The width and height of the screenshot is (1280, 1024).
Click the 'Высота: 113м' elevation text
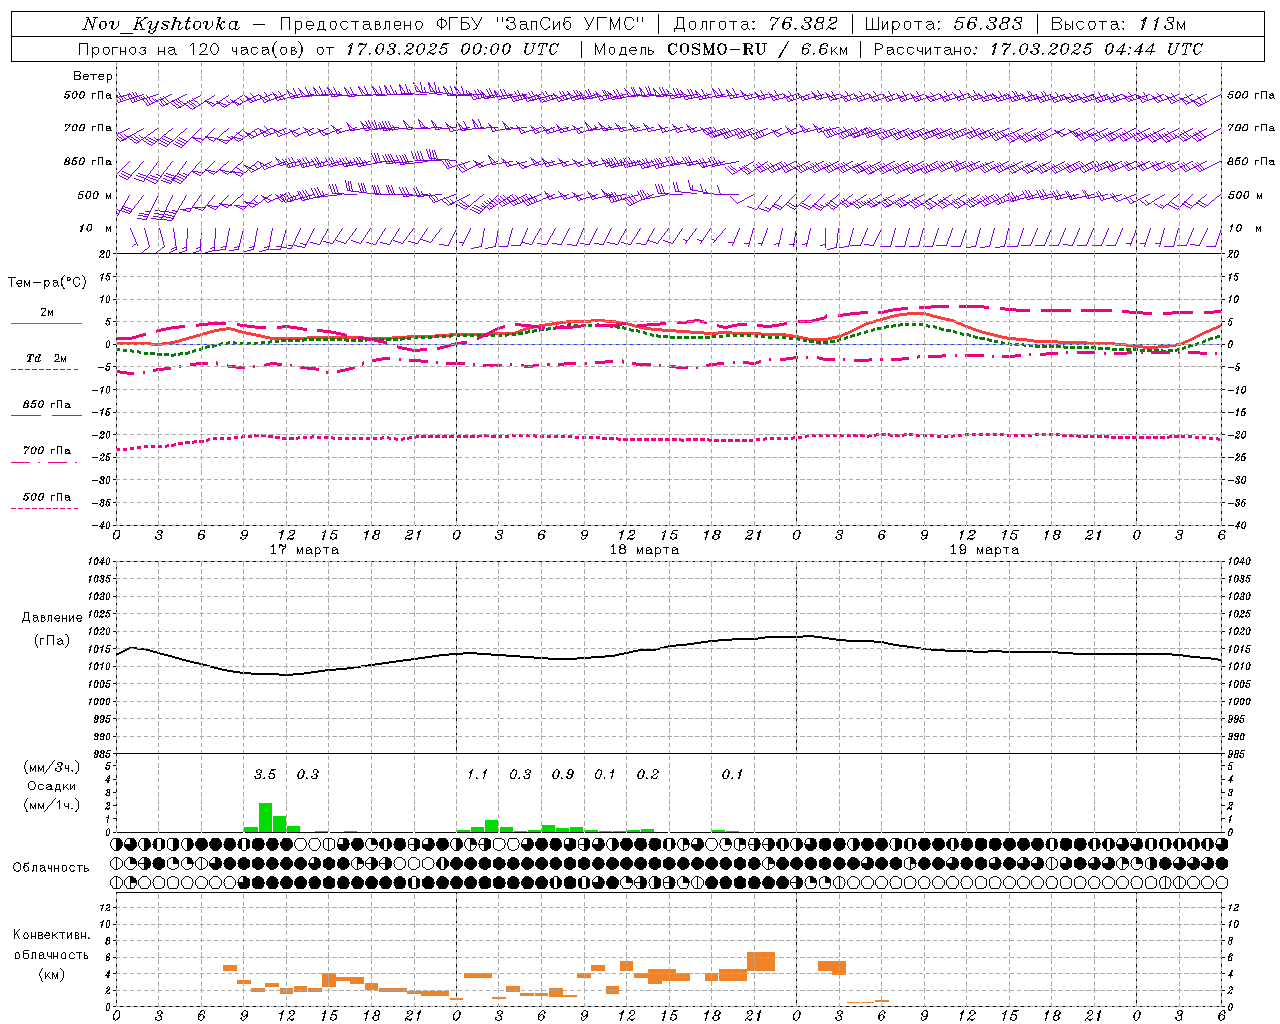click(x=1118, y=24)
